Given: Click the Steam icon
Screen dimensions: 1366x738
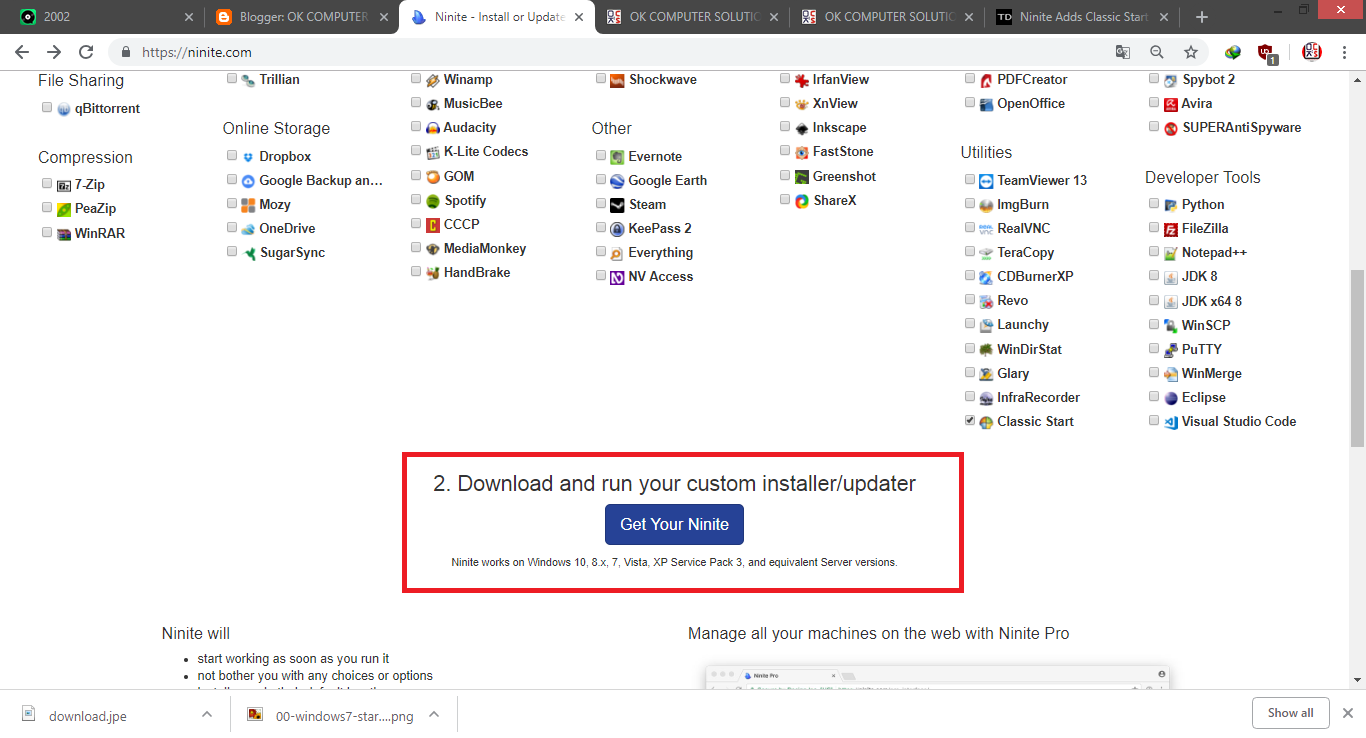Looking at the screenshot, I should pyautogui.click(x=617, y=205).
